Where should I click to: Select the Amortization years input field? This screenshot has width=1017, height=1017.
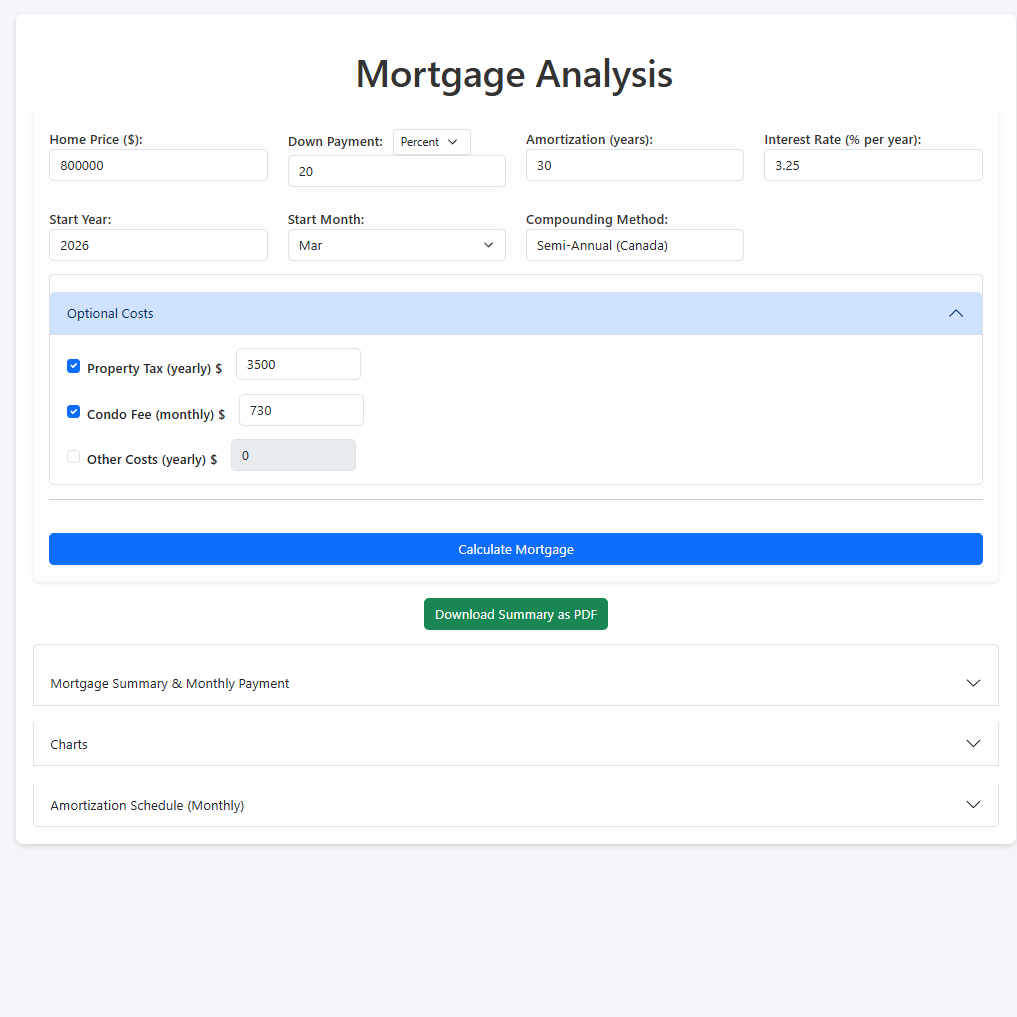[634, 164]
